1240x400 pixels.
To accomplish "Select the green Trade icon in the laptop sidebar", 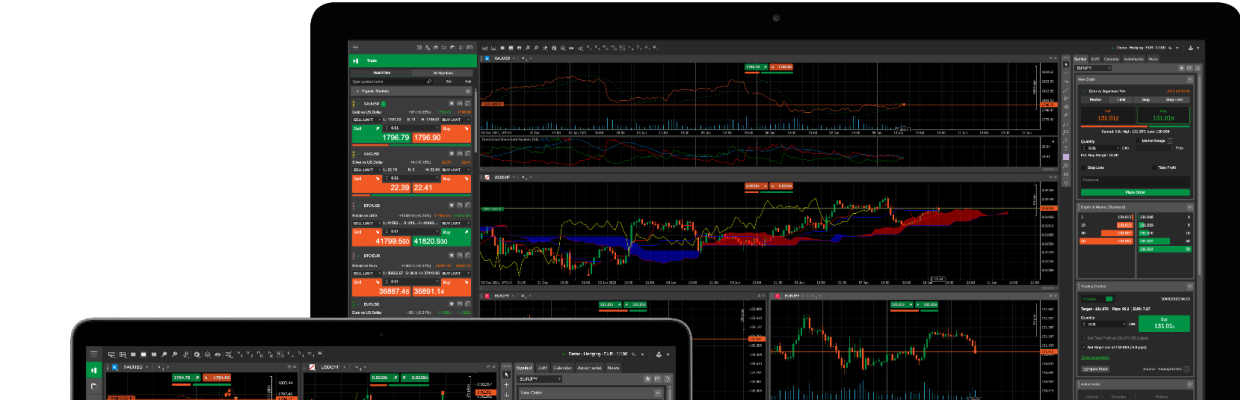I will (x=93, y=370).
